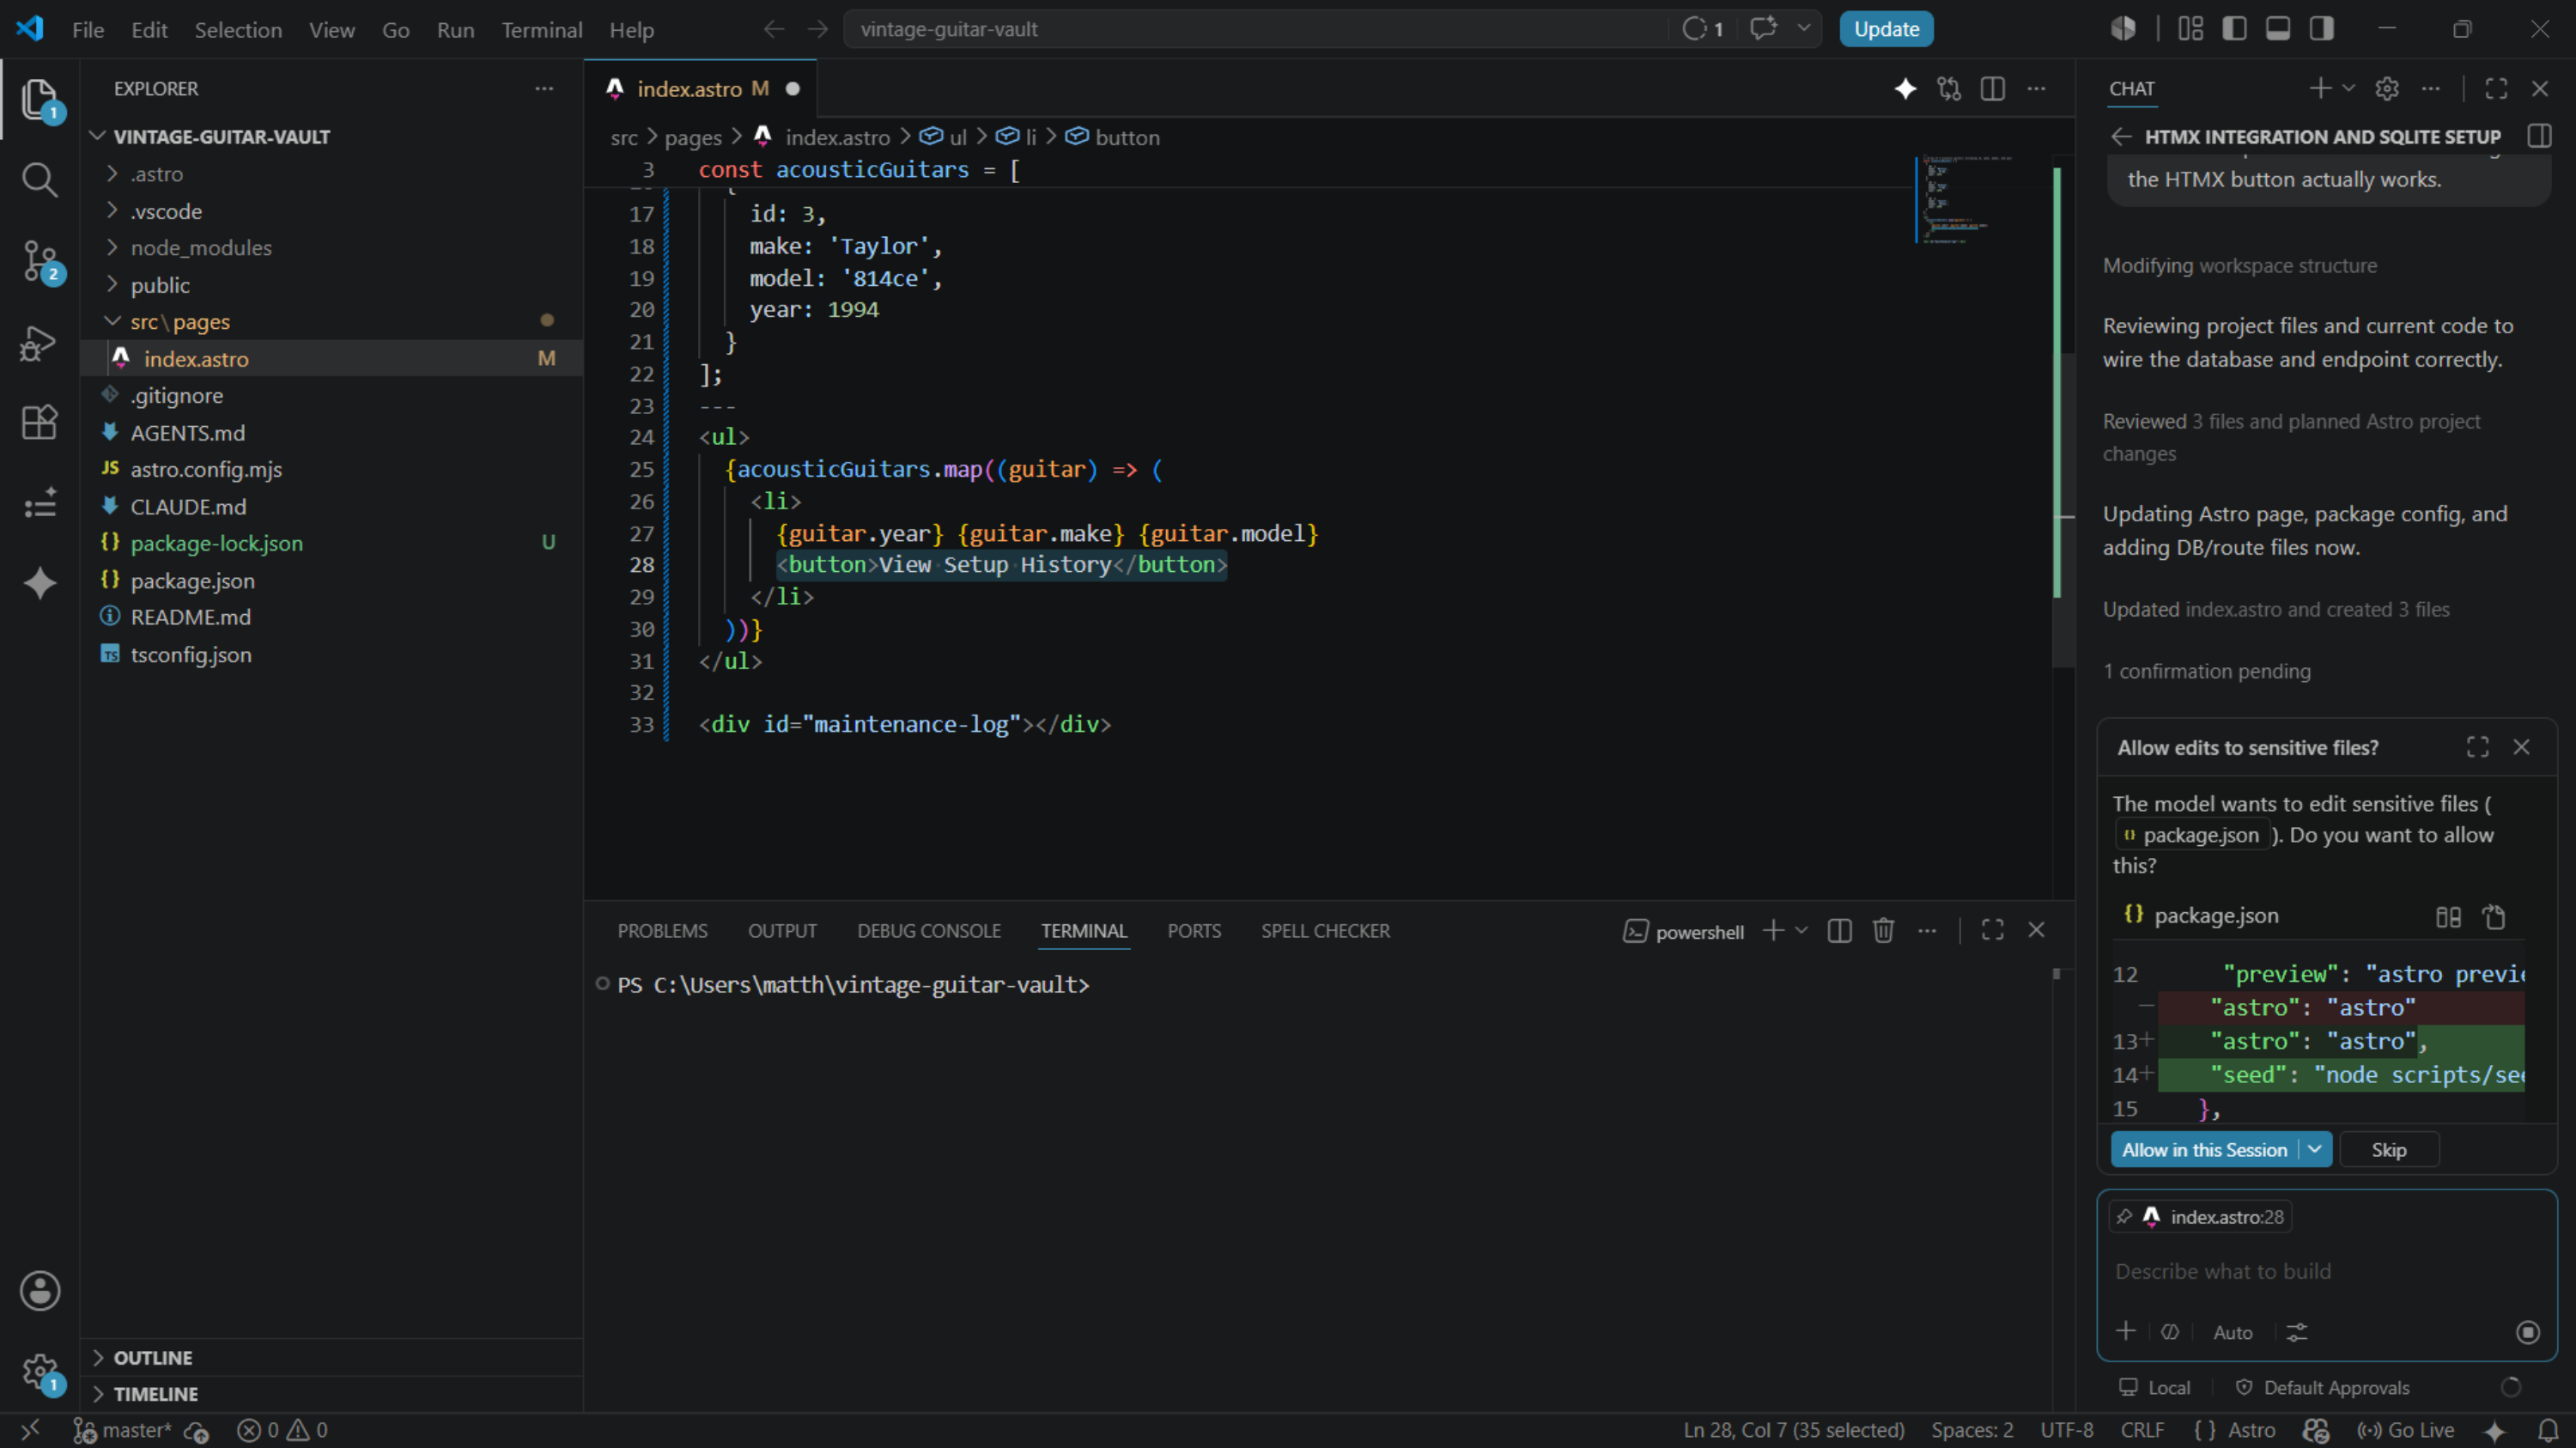Screen dimensions: 2576x1448
Task: Open the Selection menu
Action: (238, 30)
